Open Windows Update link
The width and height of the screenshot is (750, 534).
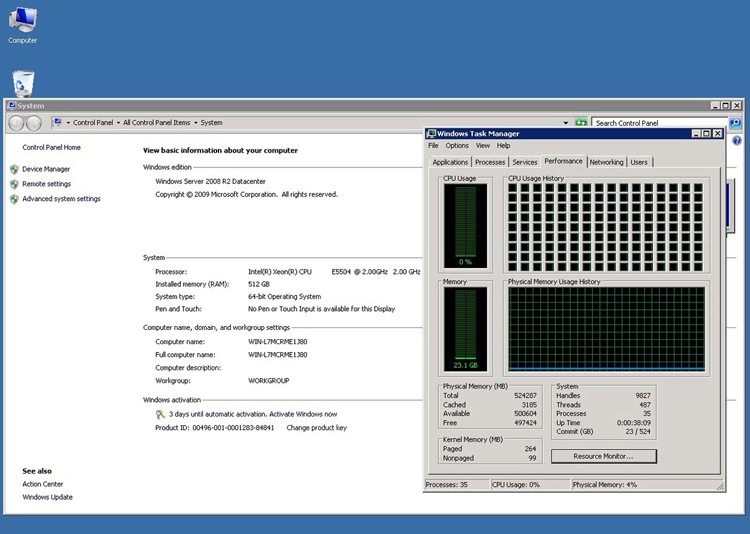[47, 497]
